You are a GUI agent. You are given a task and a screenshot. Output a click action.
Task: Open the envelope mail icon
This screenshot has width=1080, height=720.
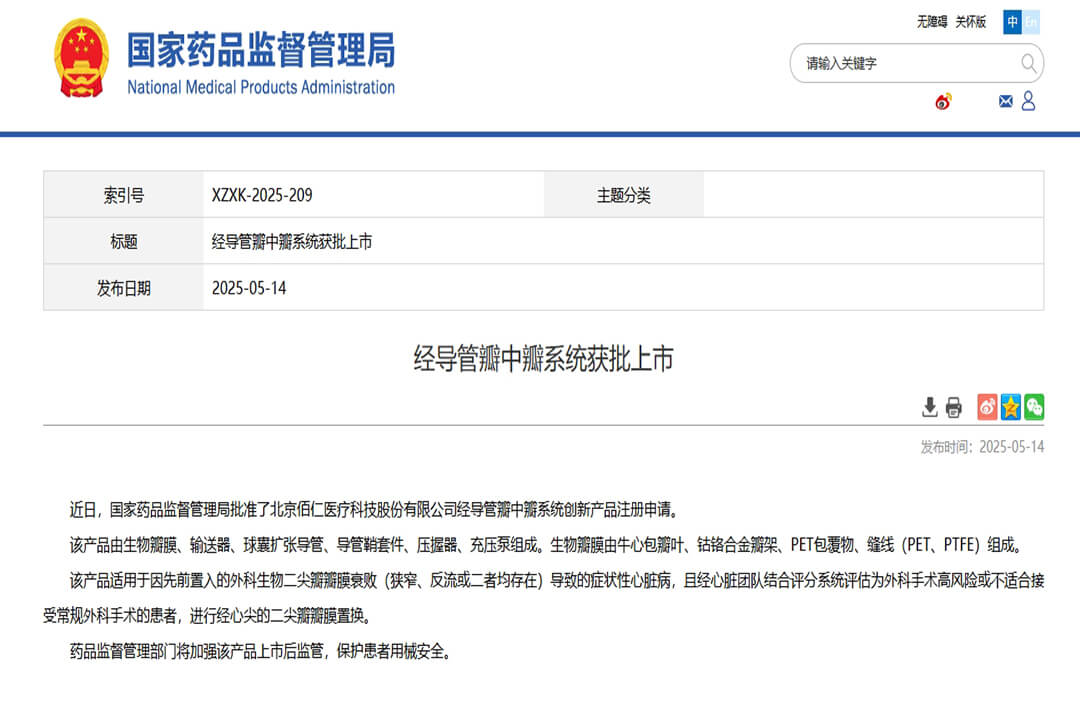click(1006, 101)
